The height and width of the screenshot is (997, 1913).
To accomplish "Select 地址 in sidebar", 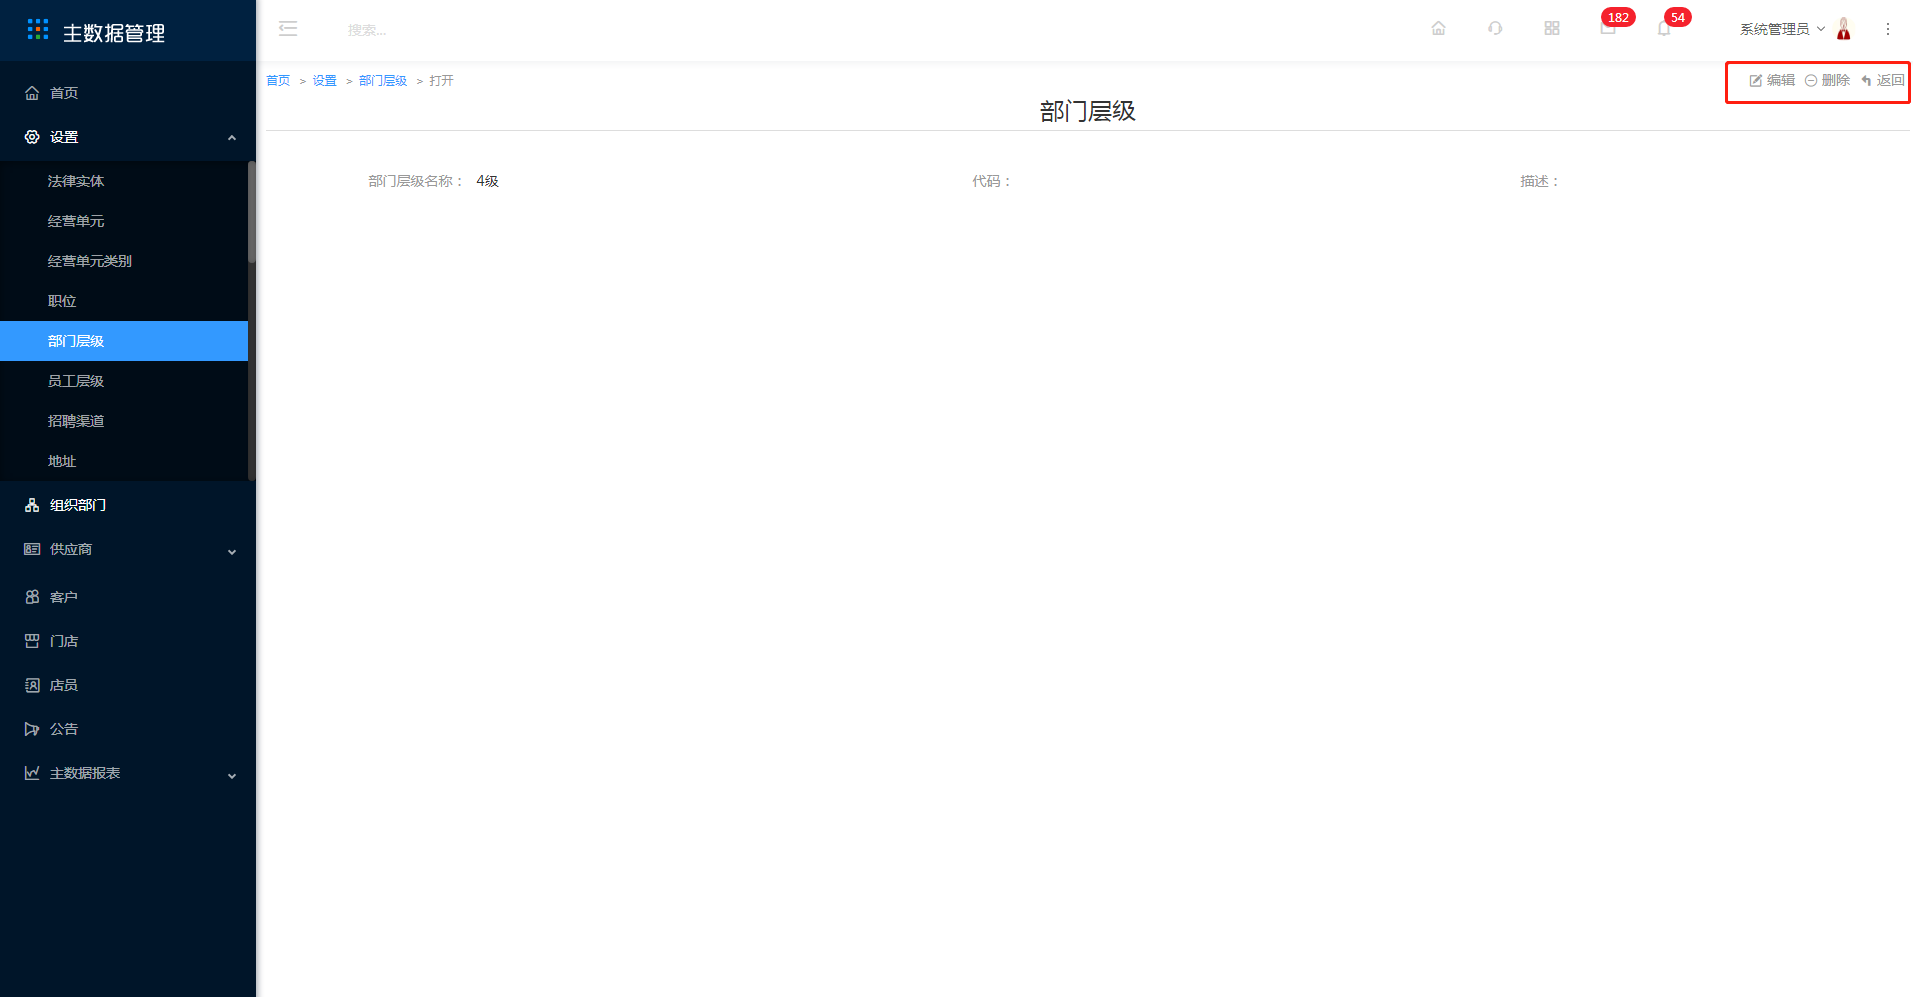I will pos(124,461).
